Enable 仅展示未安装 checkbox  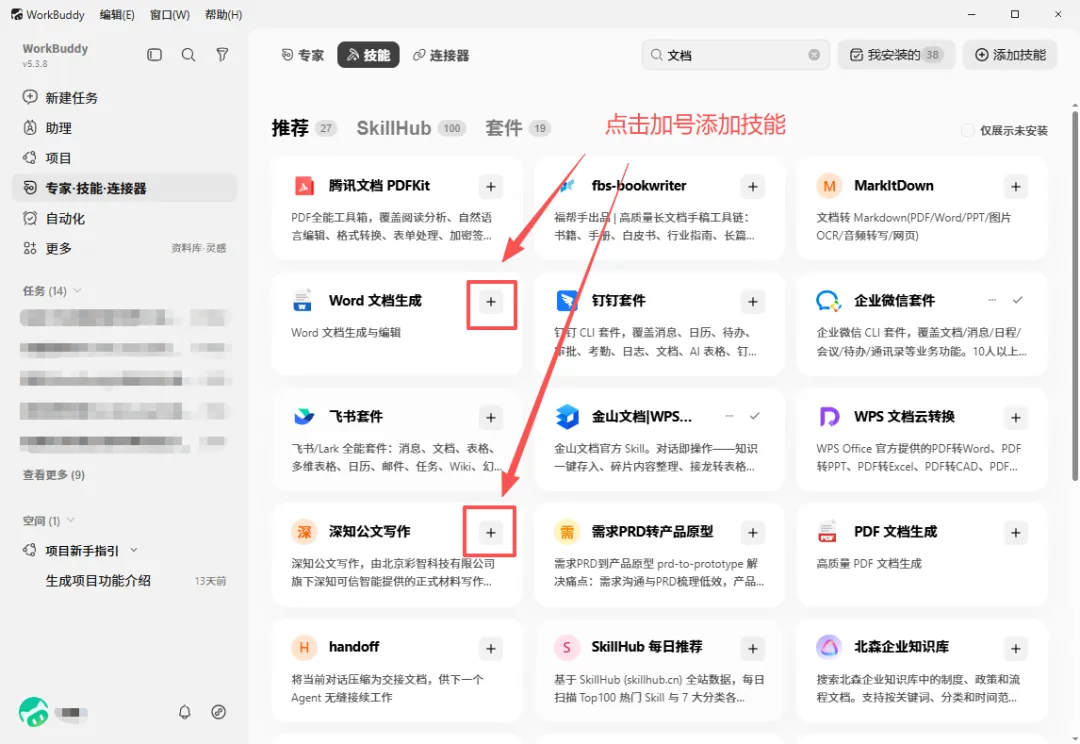pyautogui.click(x=967, y=130)
